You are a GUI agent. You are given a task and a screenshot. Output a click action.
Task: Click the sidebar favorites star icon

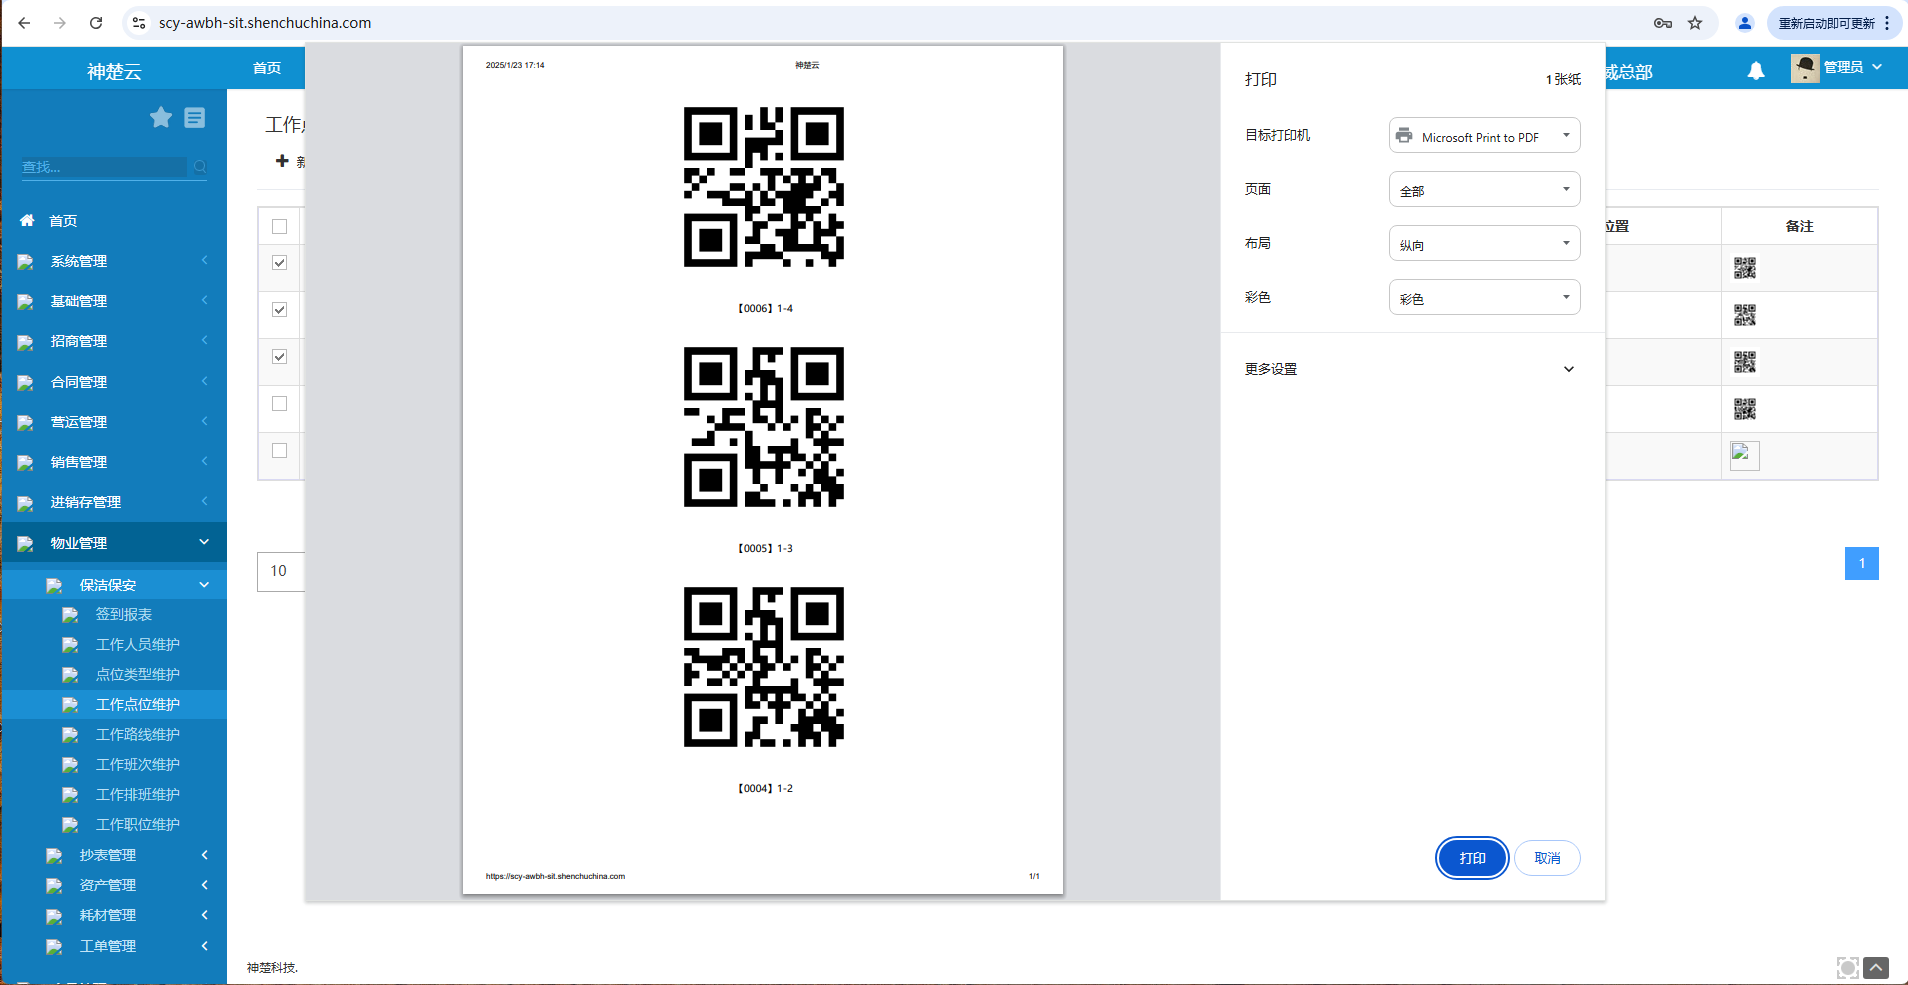pos(161,118)
